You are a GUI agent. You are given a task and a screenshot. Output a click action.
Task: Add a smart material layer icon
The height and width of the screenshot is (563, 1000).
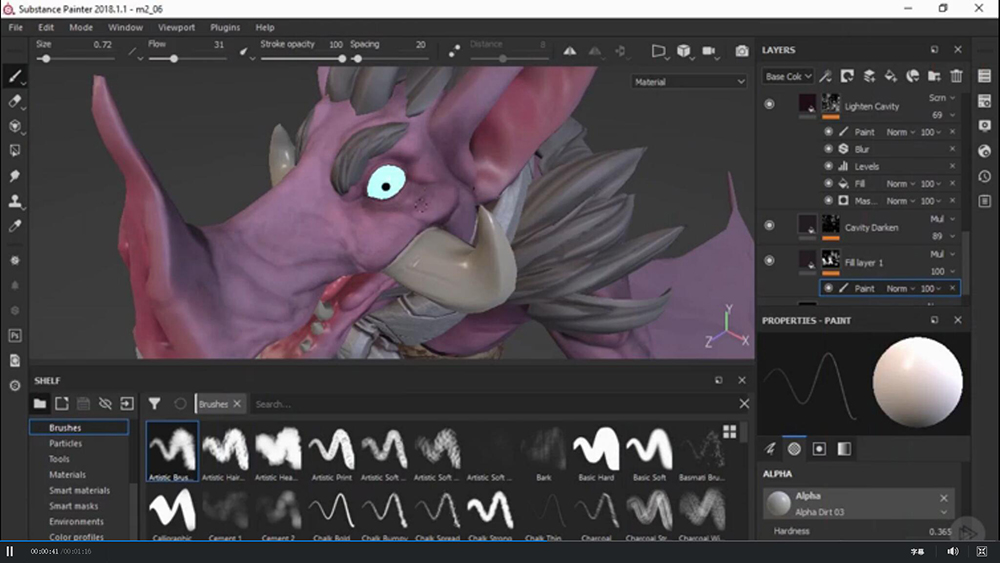pos(913,77)
